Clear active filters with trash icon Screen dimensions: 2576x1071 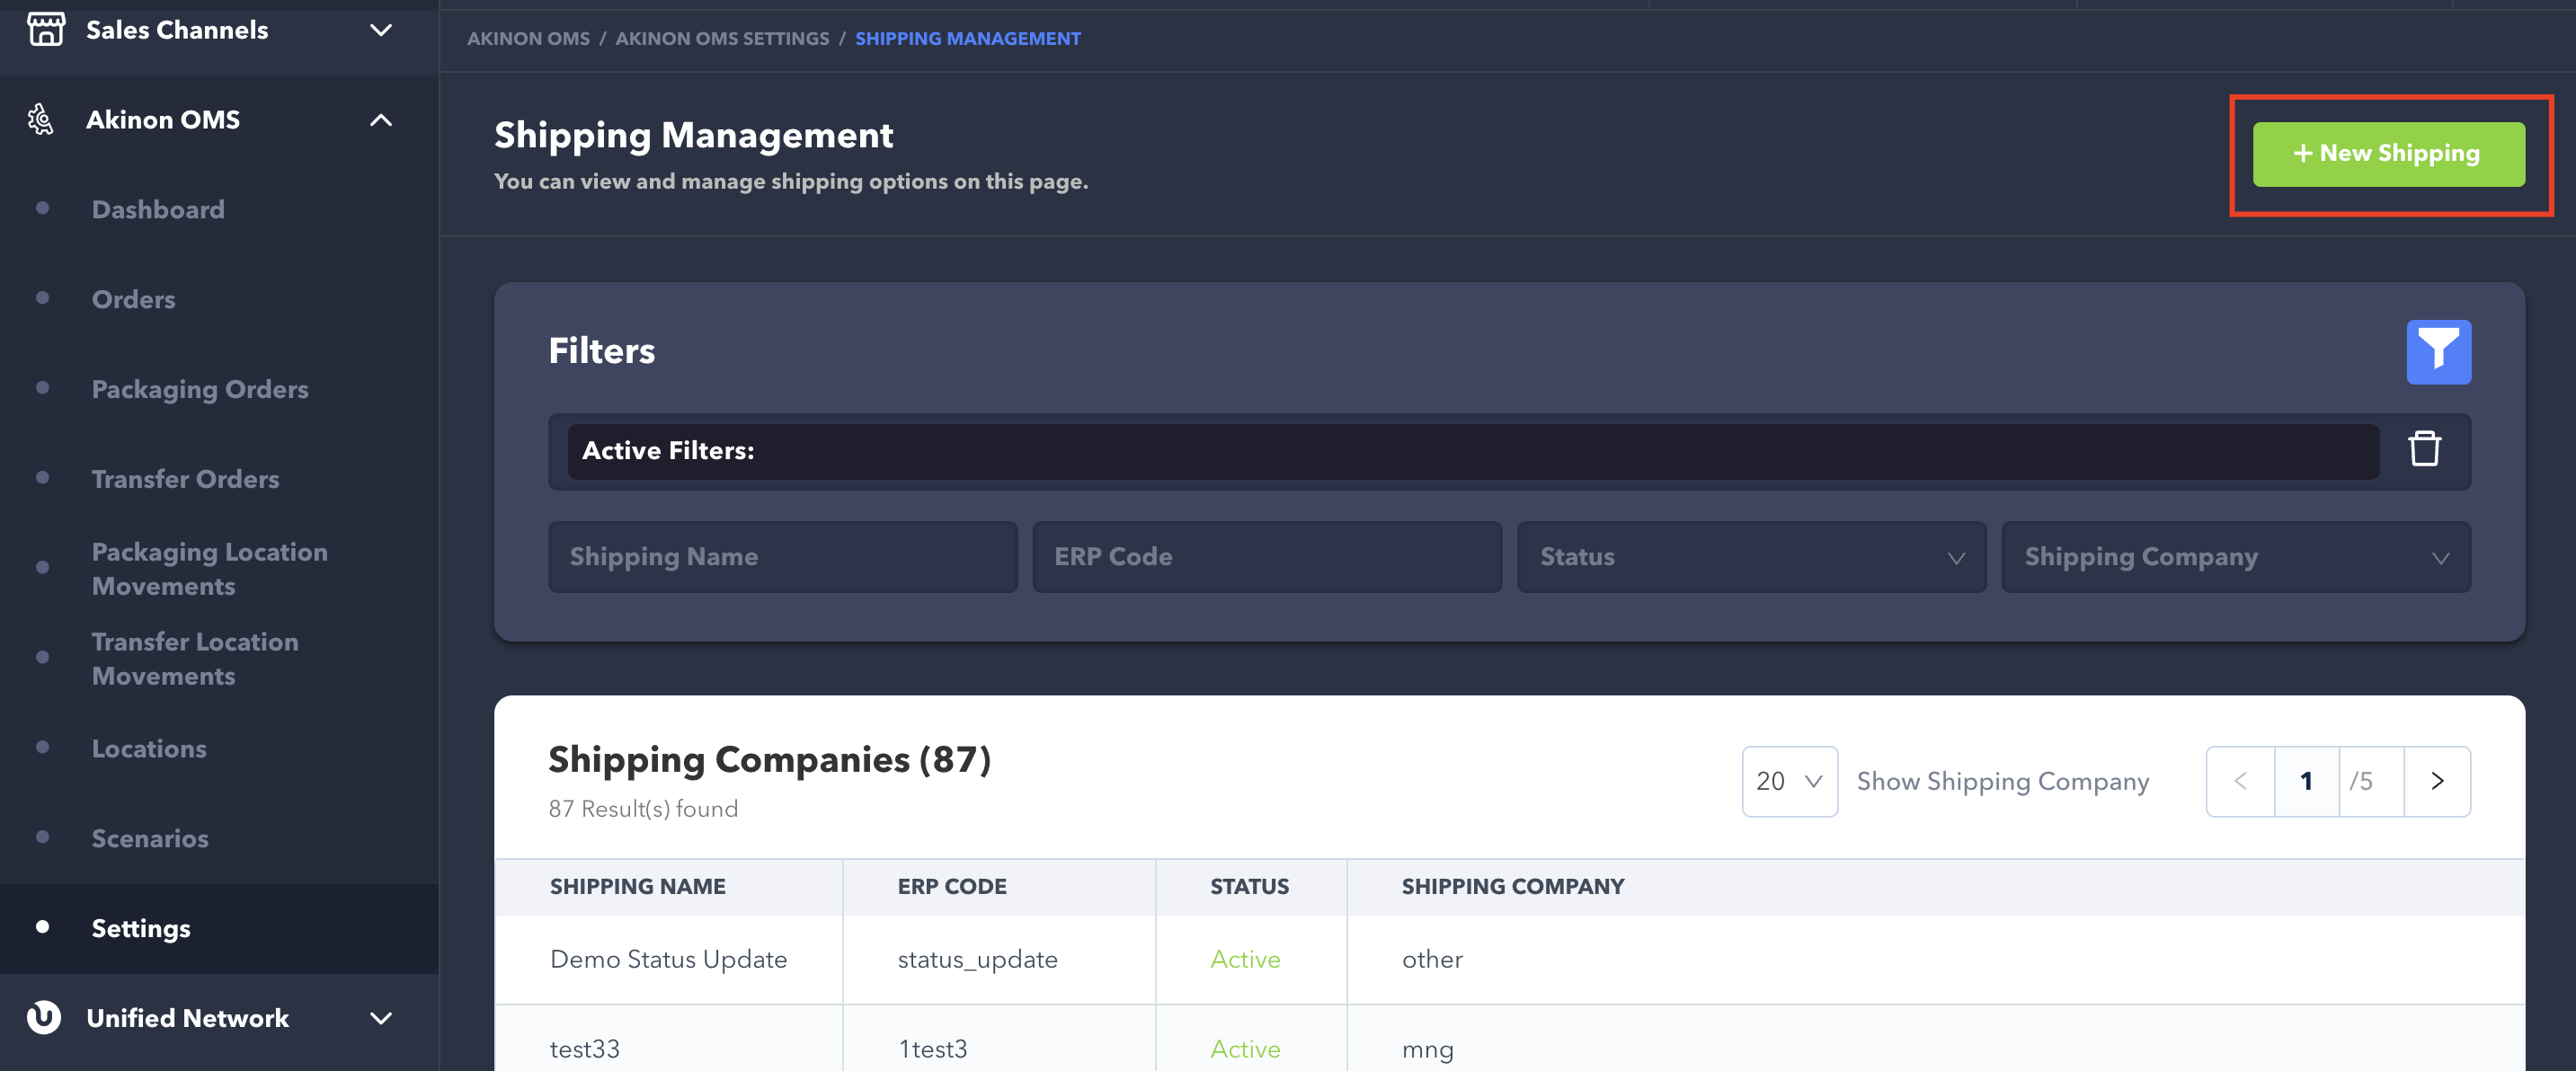point(2423,449)
